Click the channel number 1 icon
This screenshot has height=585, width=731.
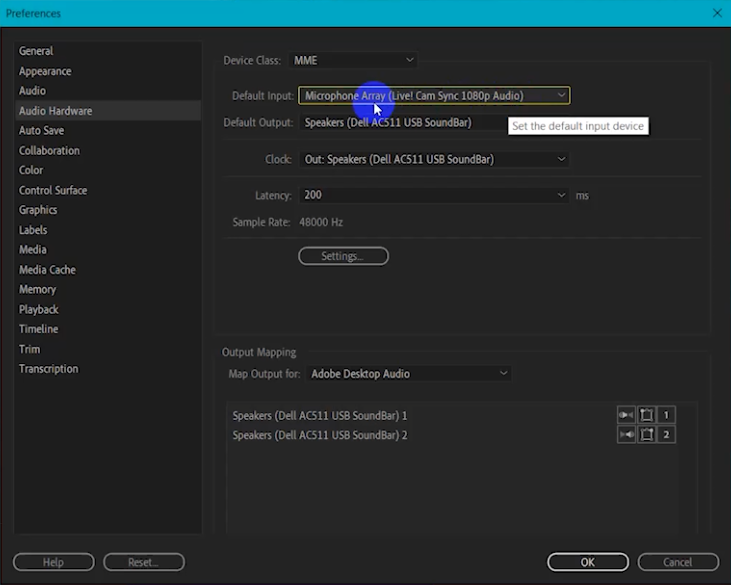(x=666, y=415)
